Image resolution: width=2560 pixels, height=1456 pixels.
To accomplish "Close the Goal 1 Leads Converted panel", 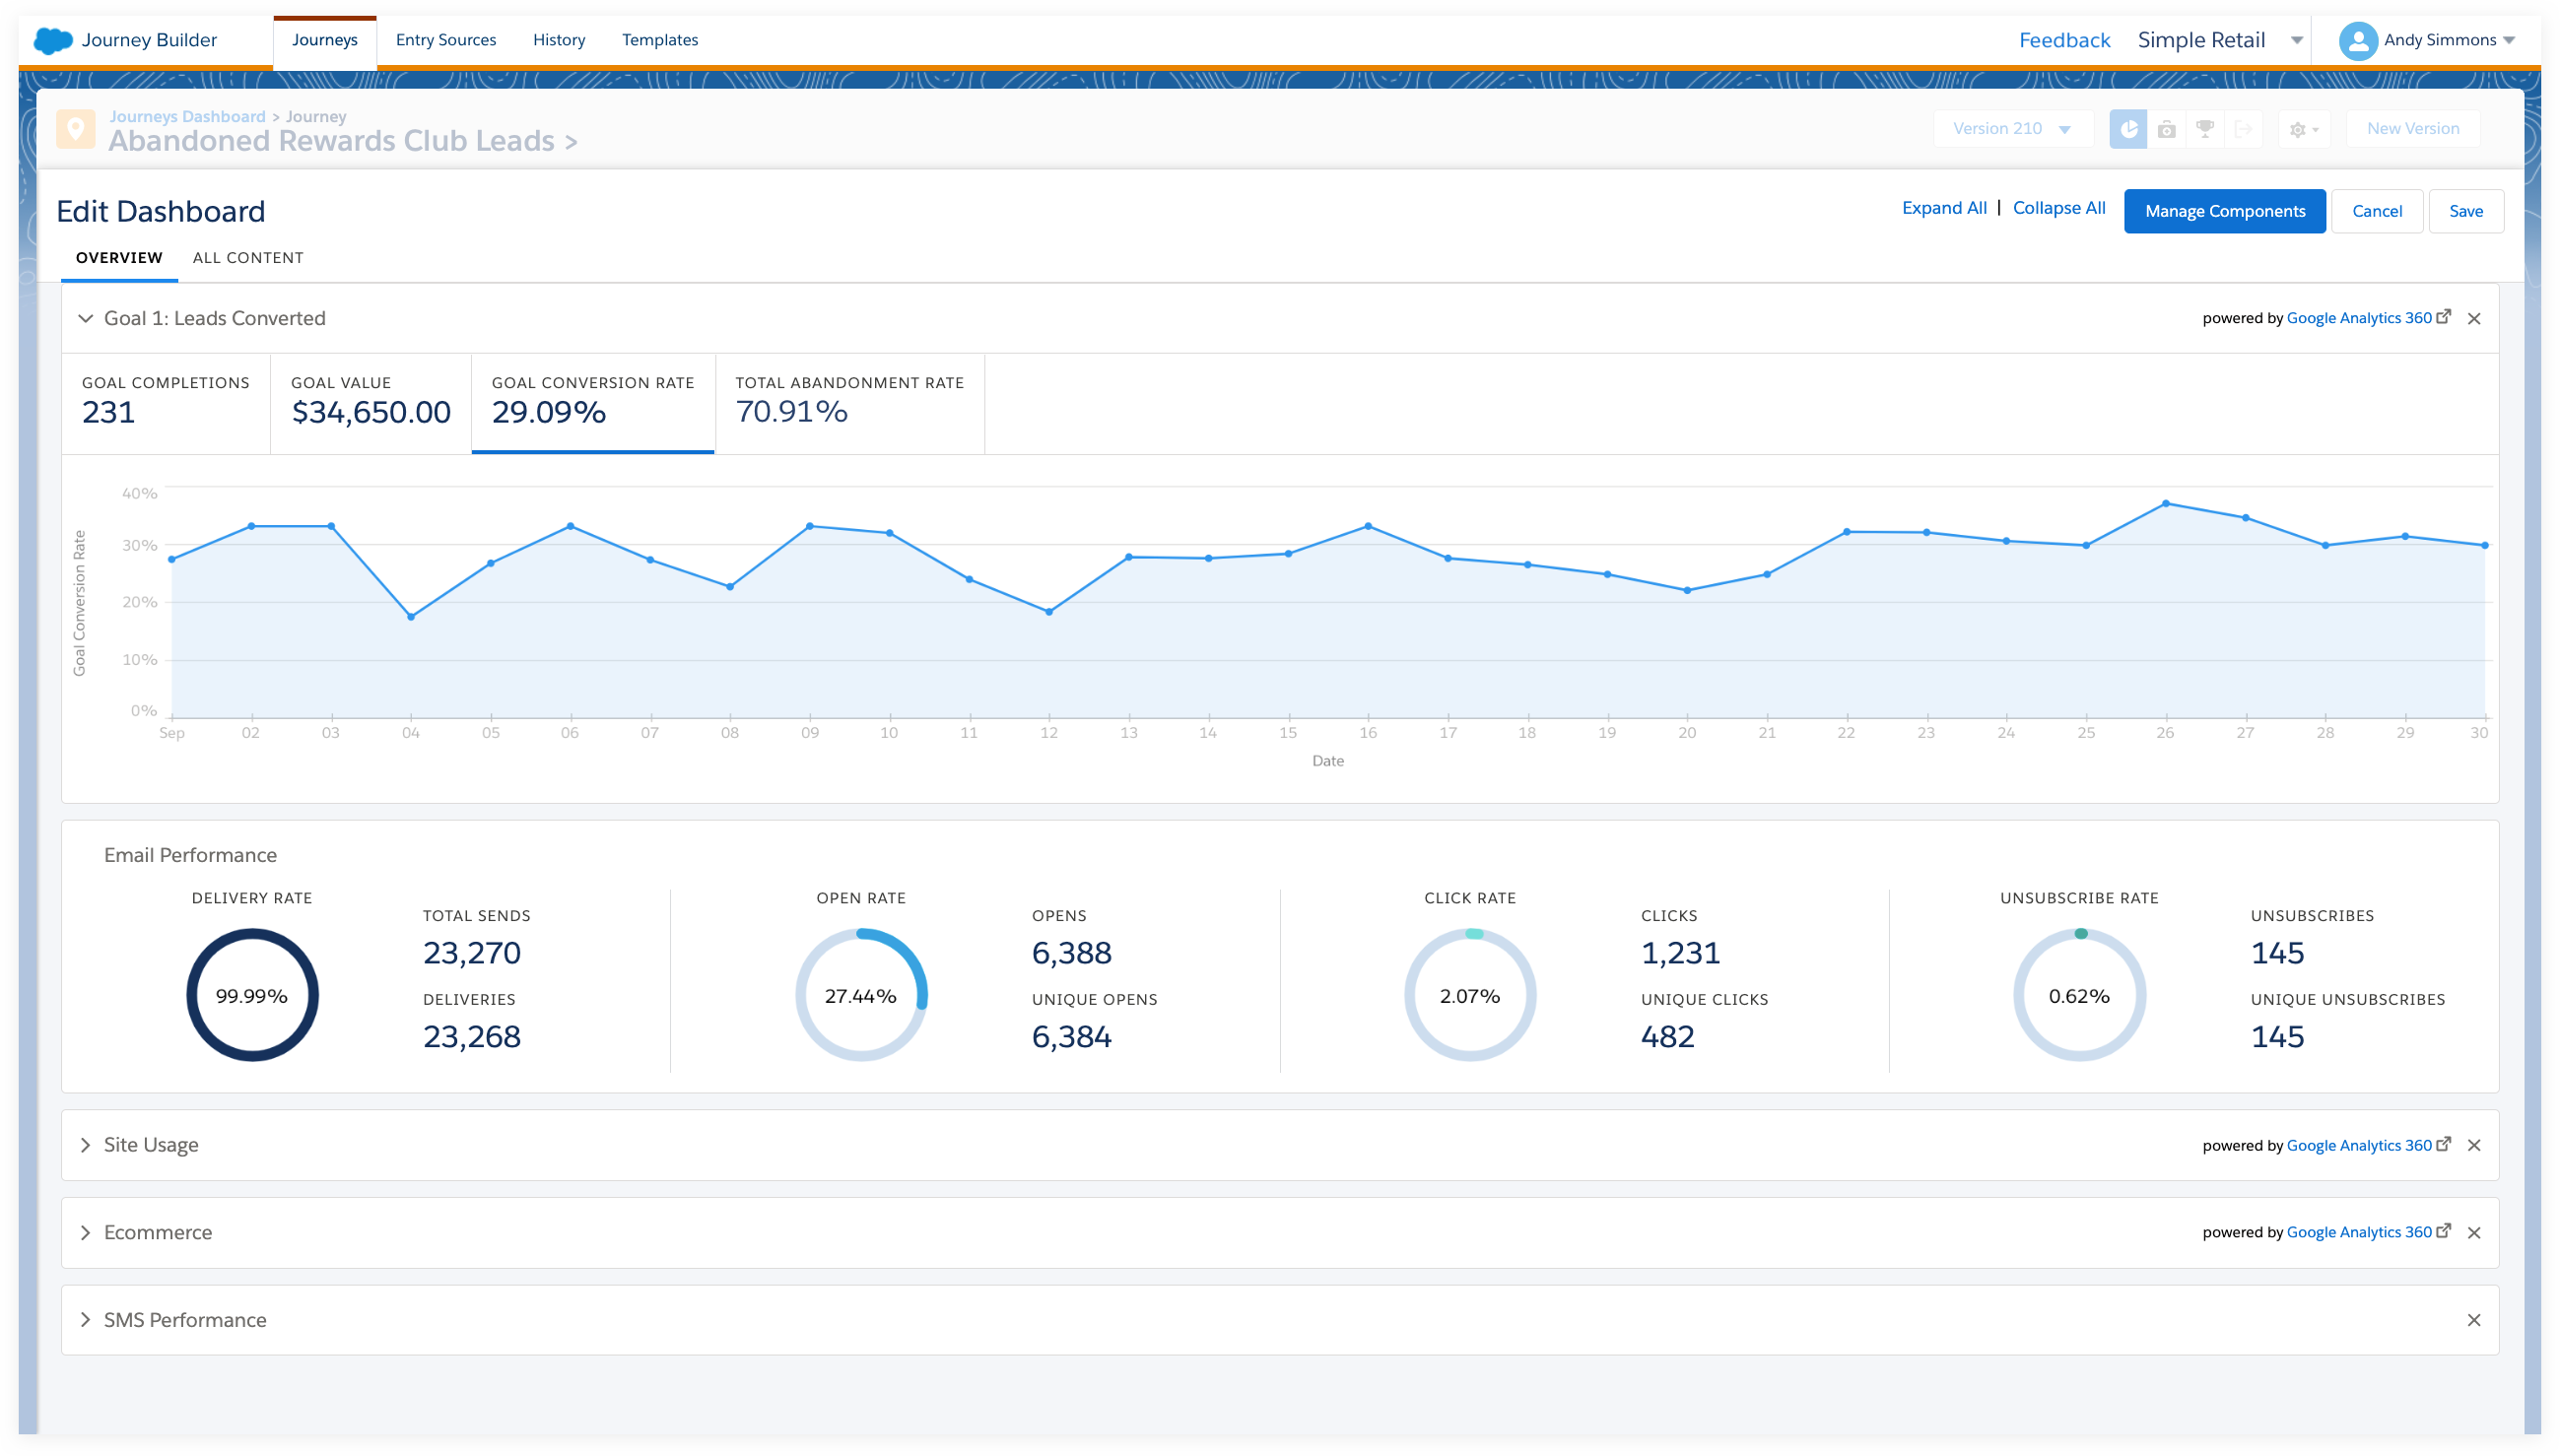I will point(2473,319).
